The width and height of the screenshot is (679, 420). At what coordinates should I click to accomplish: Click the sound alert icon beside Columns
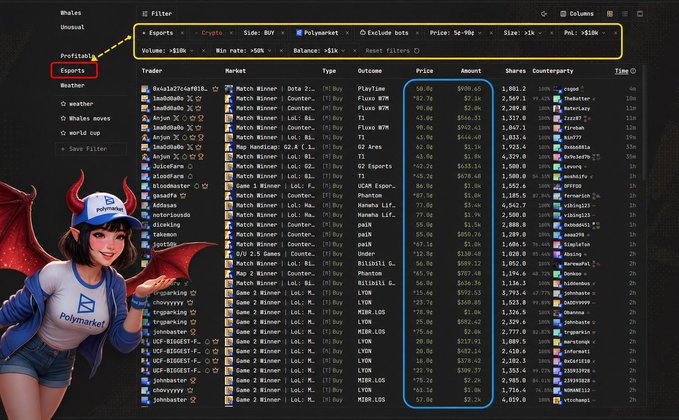tap(544, 14)
